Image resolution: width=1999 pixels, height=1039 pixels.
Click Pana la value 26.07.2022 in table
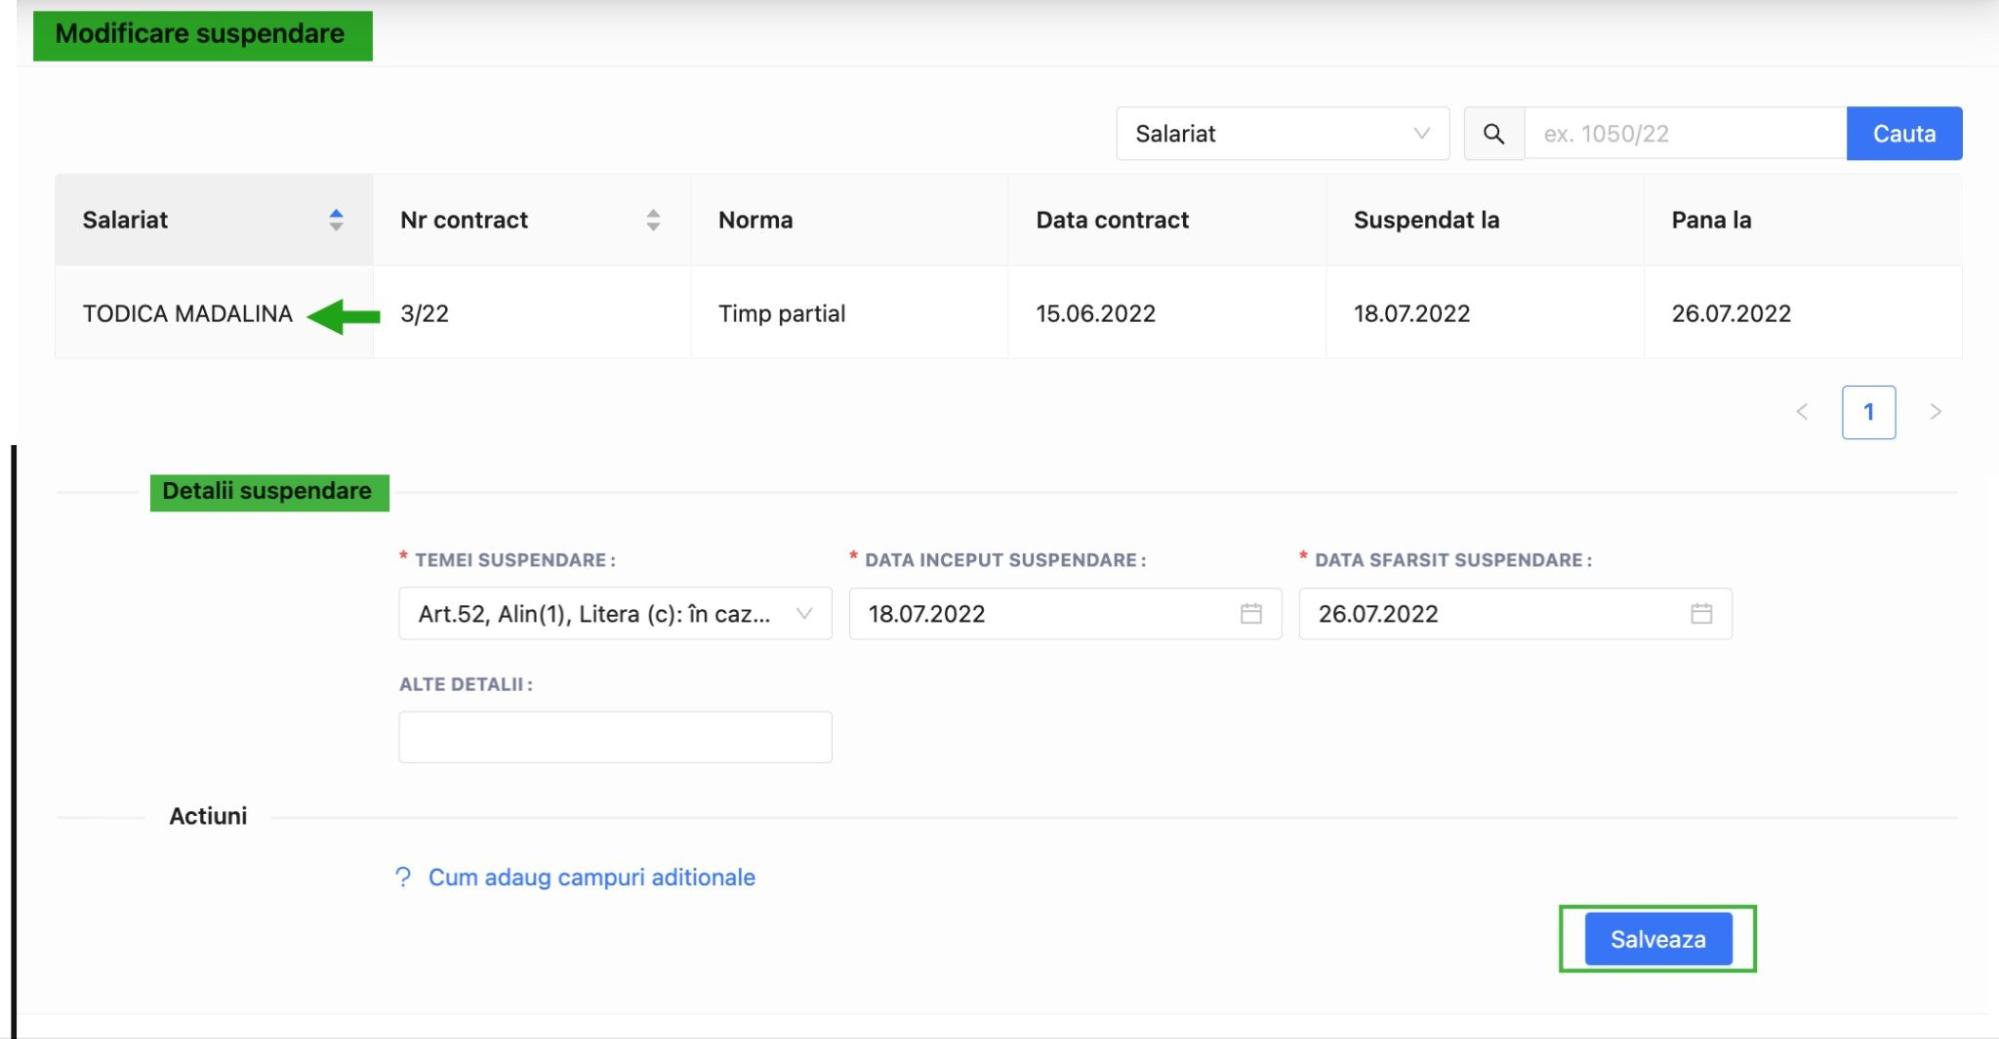click(x=1803, y=313)
